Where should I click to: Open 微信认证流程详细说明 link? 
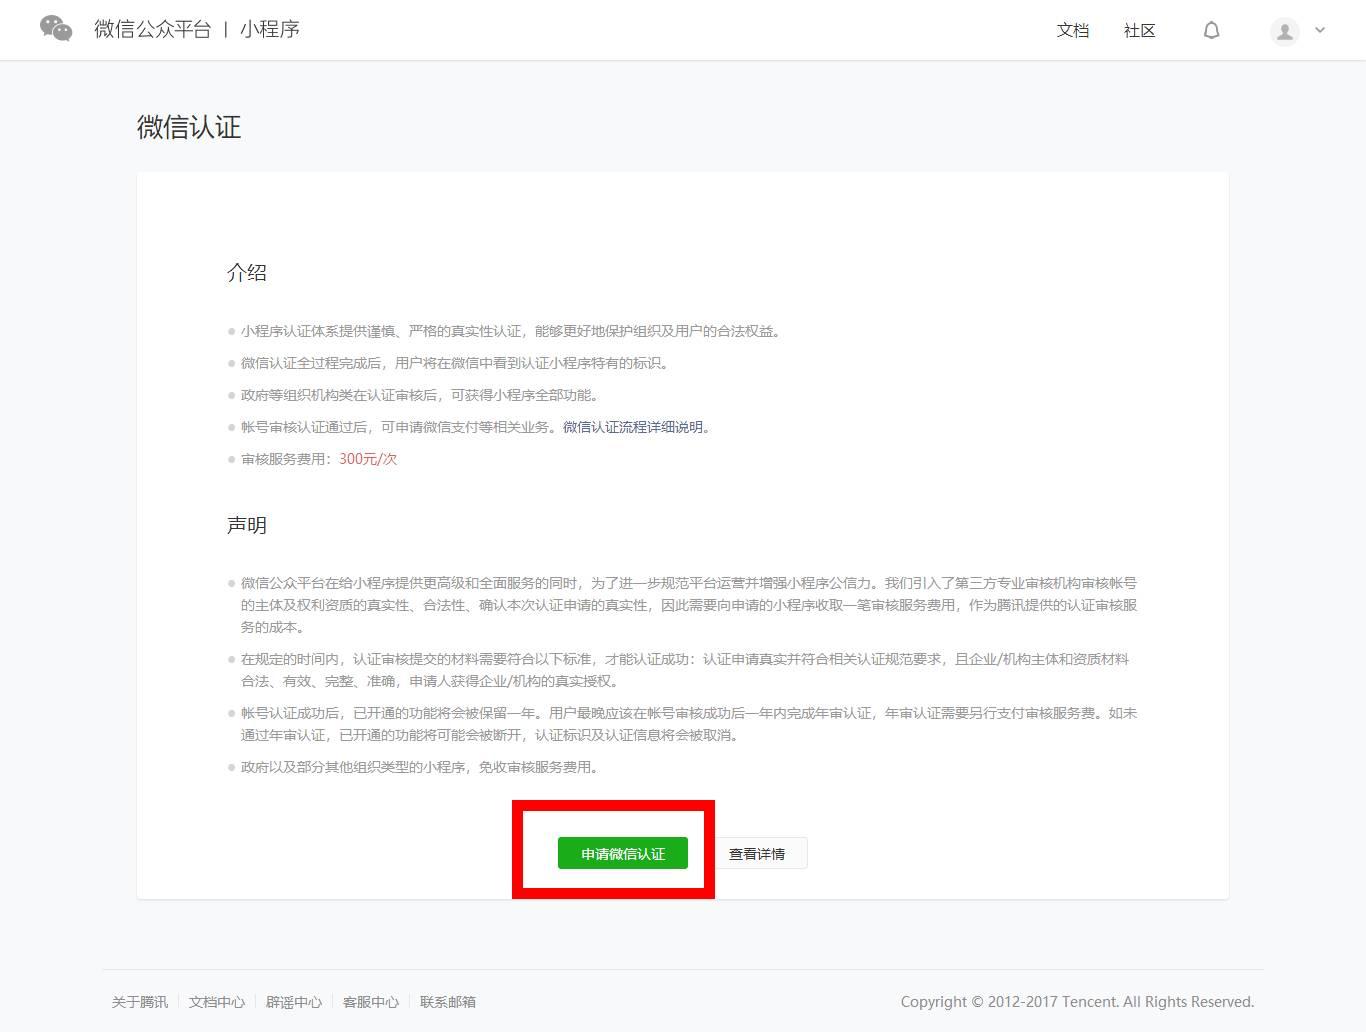tap(633, 427)
